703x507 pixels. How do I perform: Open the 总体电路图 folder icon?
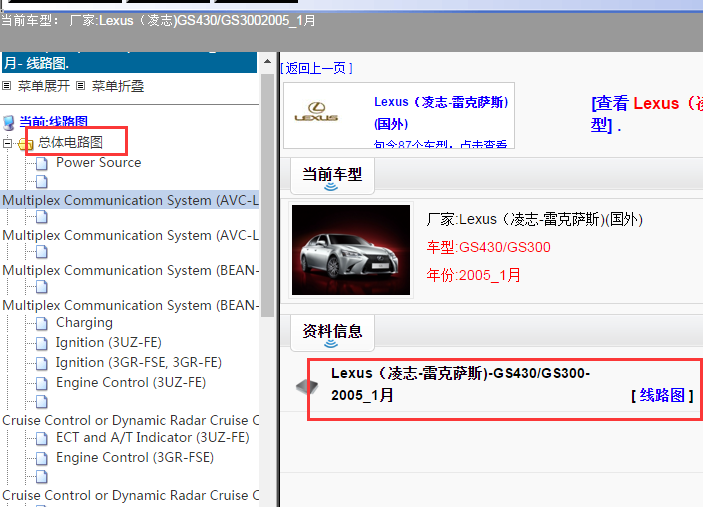[26, 143]
